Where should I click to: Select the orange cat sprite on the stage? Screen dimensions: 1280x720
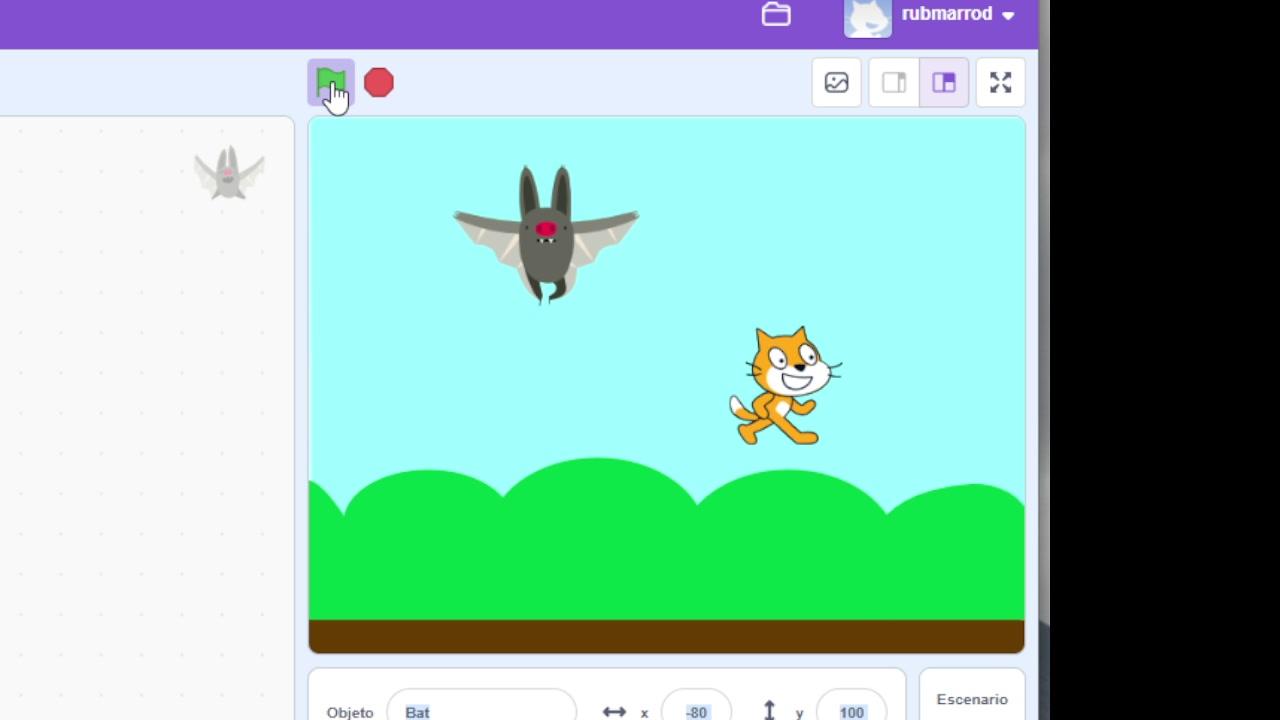(785, 387)
